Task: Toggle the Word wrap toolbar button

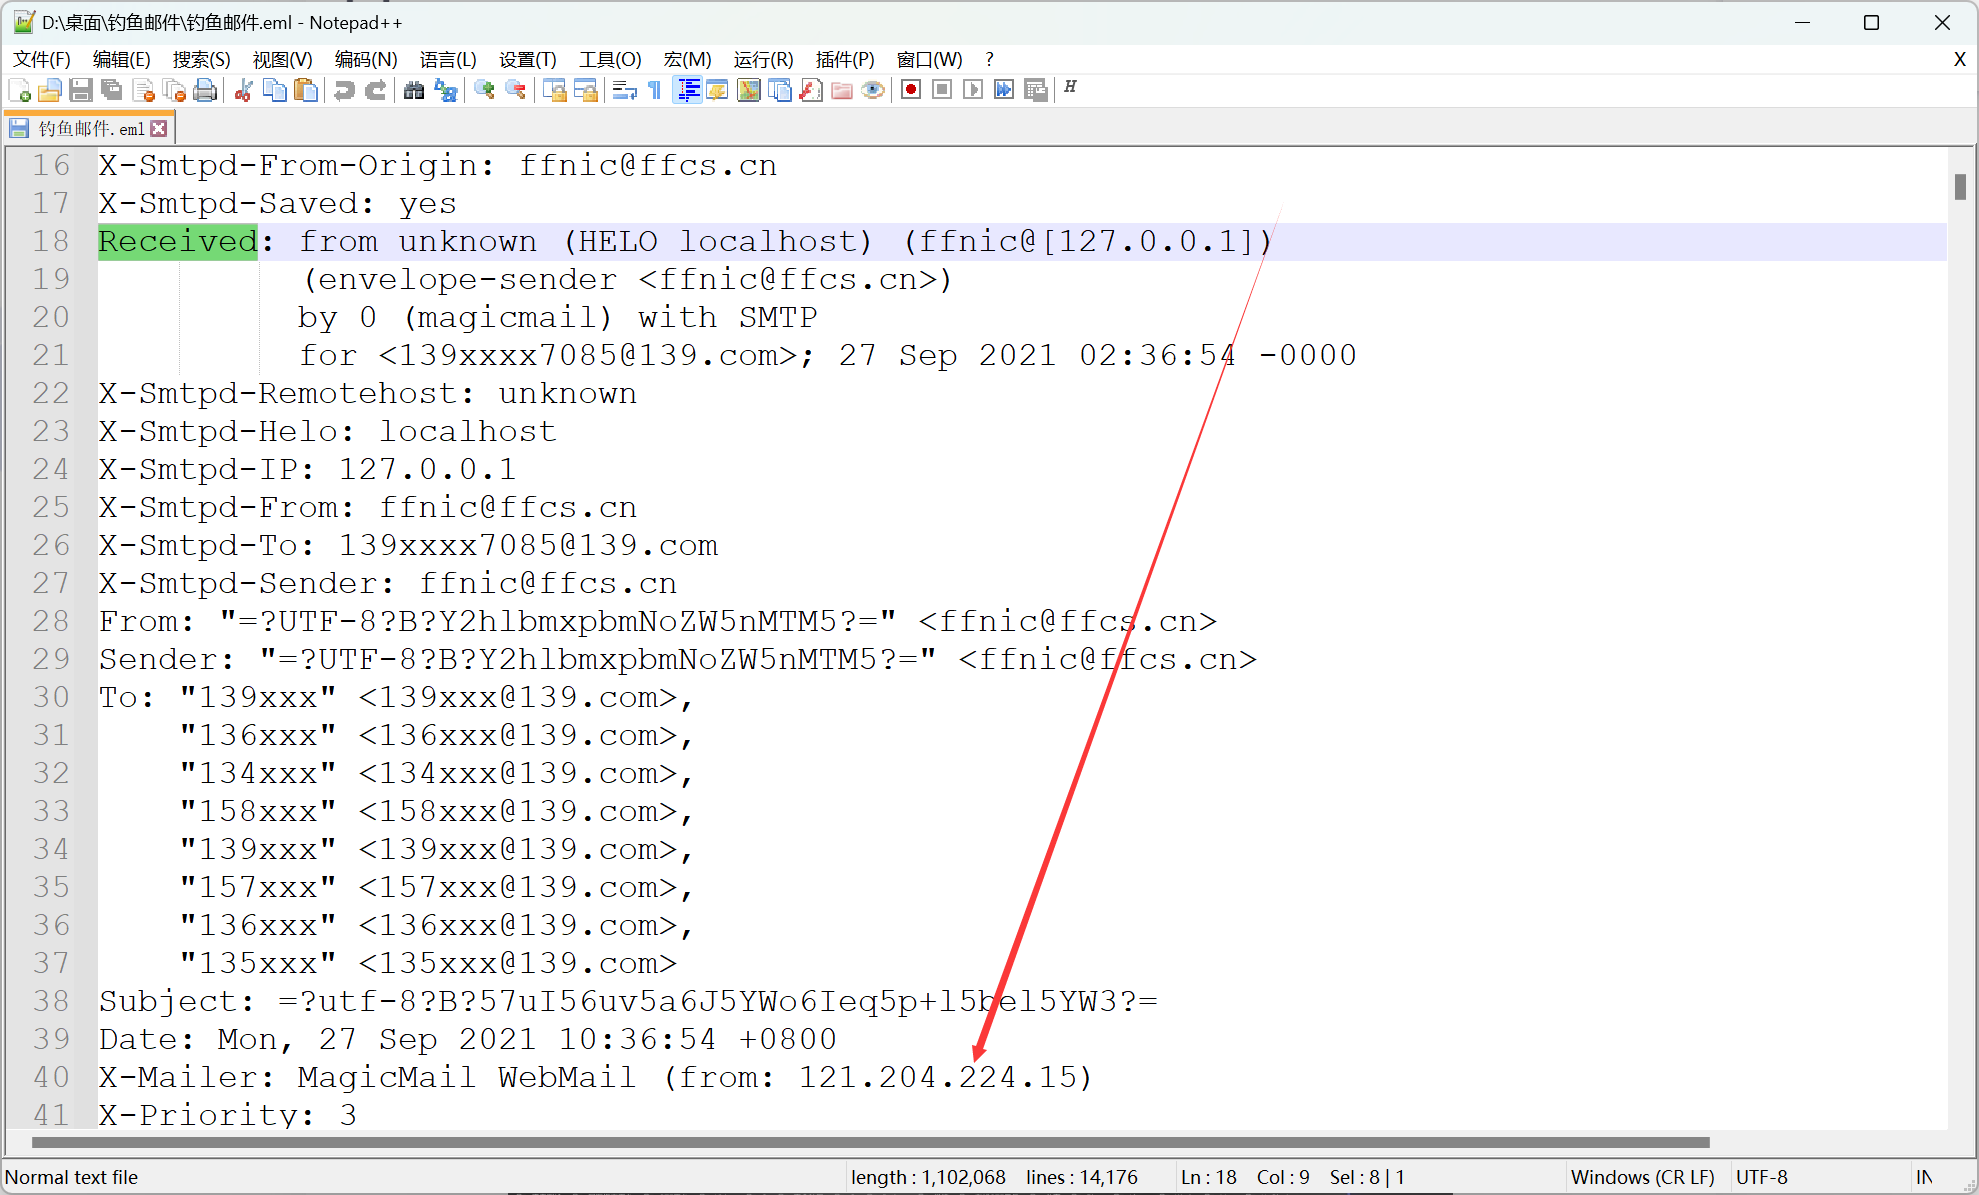Action: (x=625, y=91)
